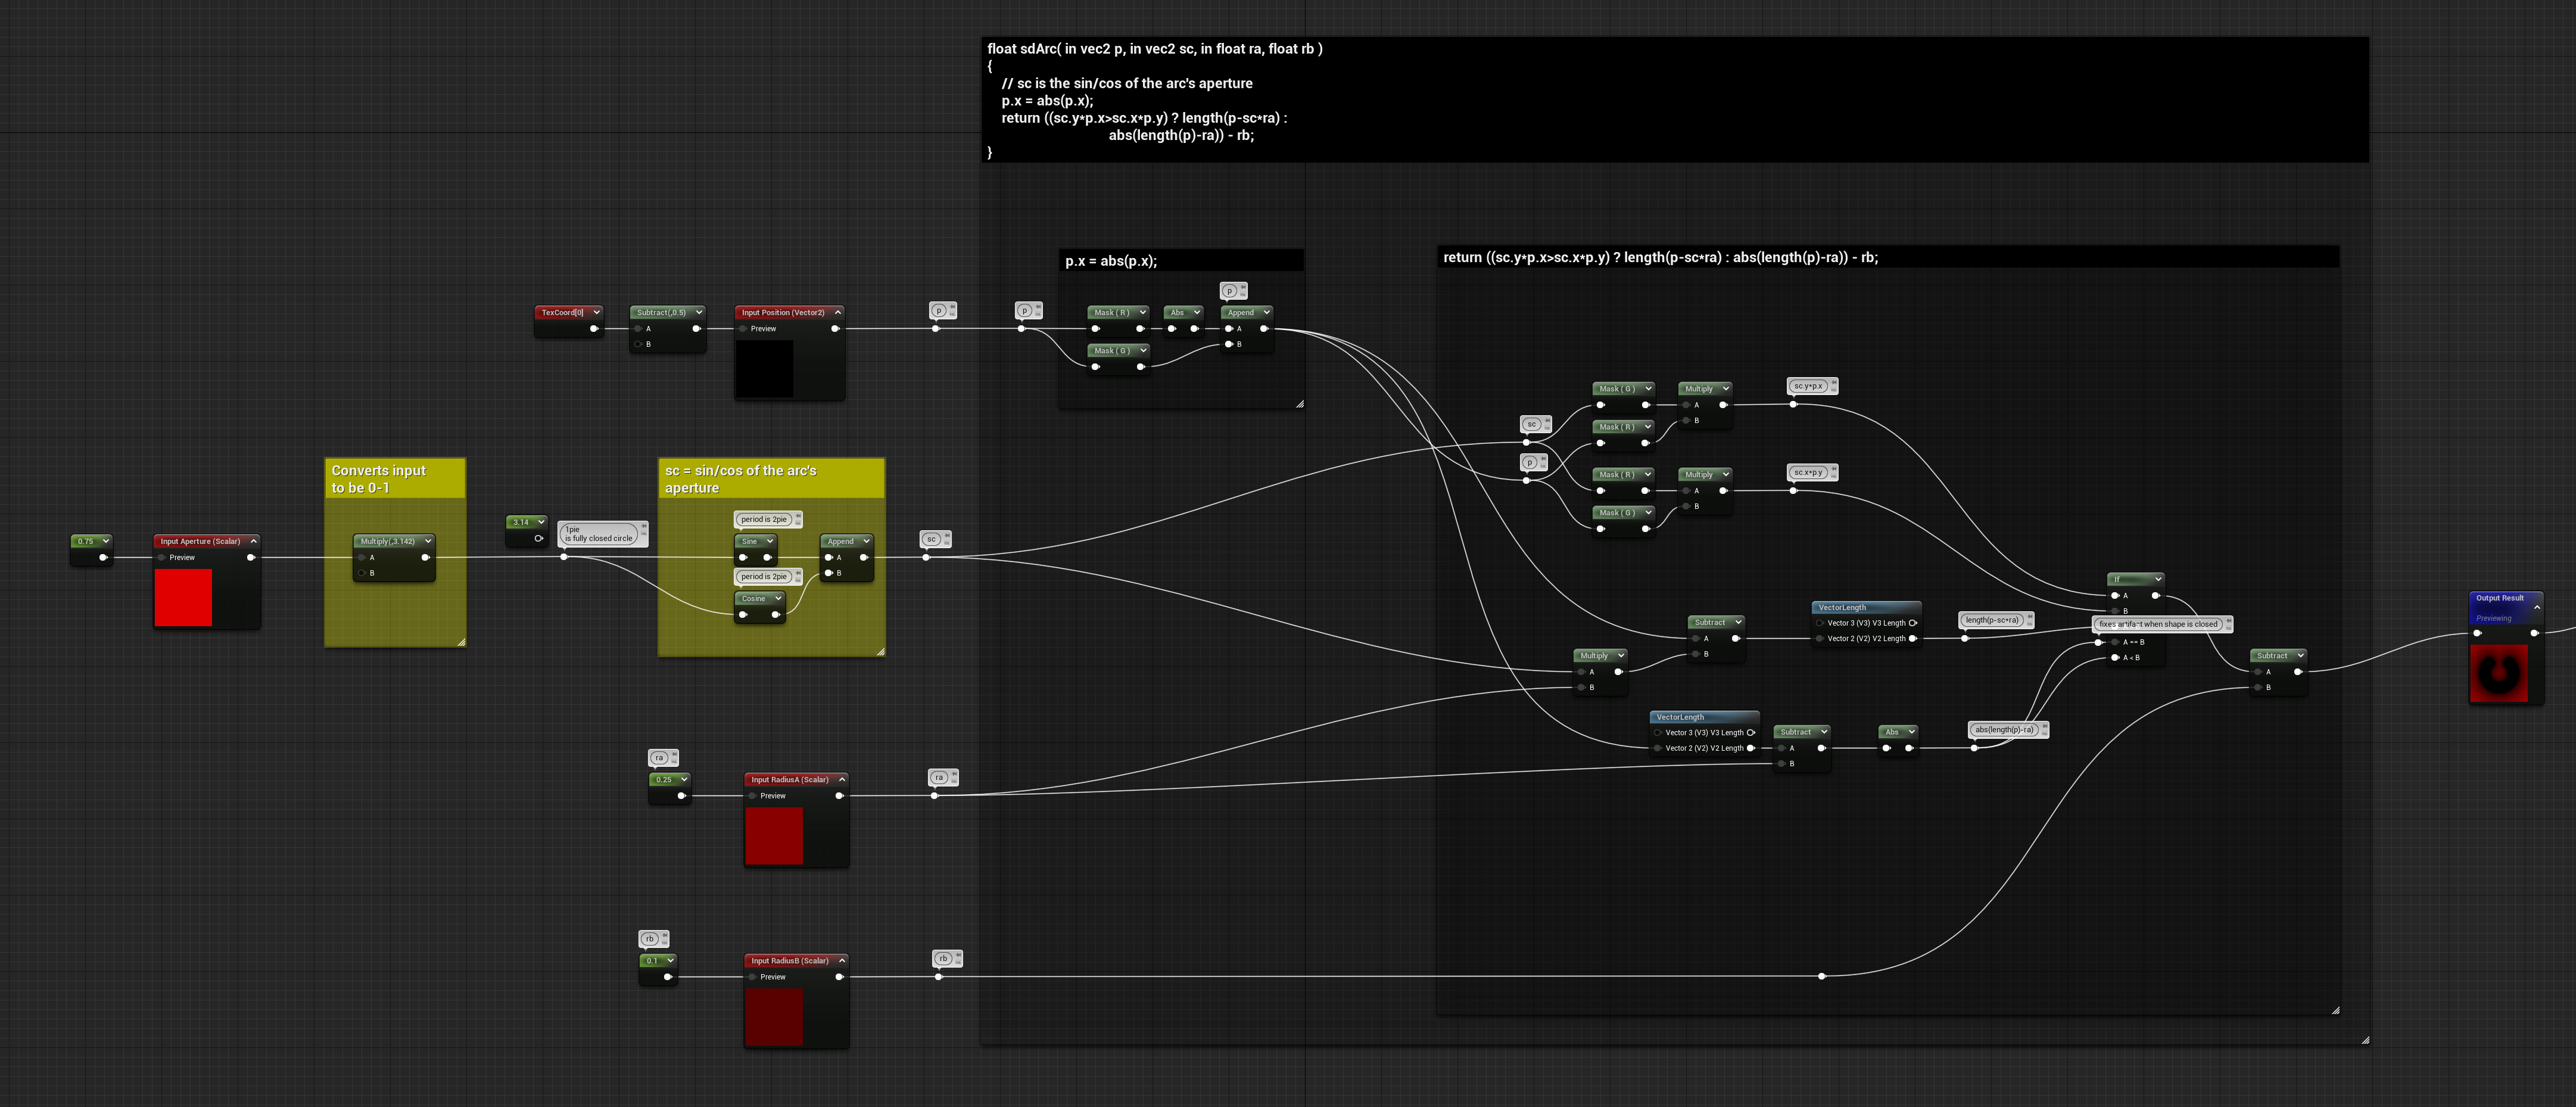Click the A == B input pin on If node

(x=2115, y=642)
